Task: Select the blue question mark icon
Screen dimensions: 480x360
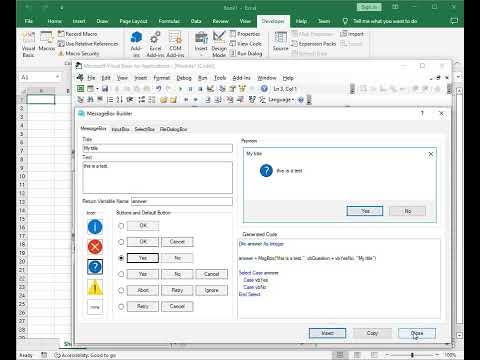Action: (95, 267)
